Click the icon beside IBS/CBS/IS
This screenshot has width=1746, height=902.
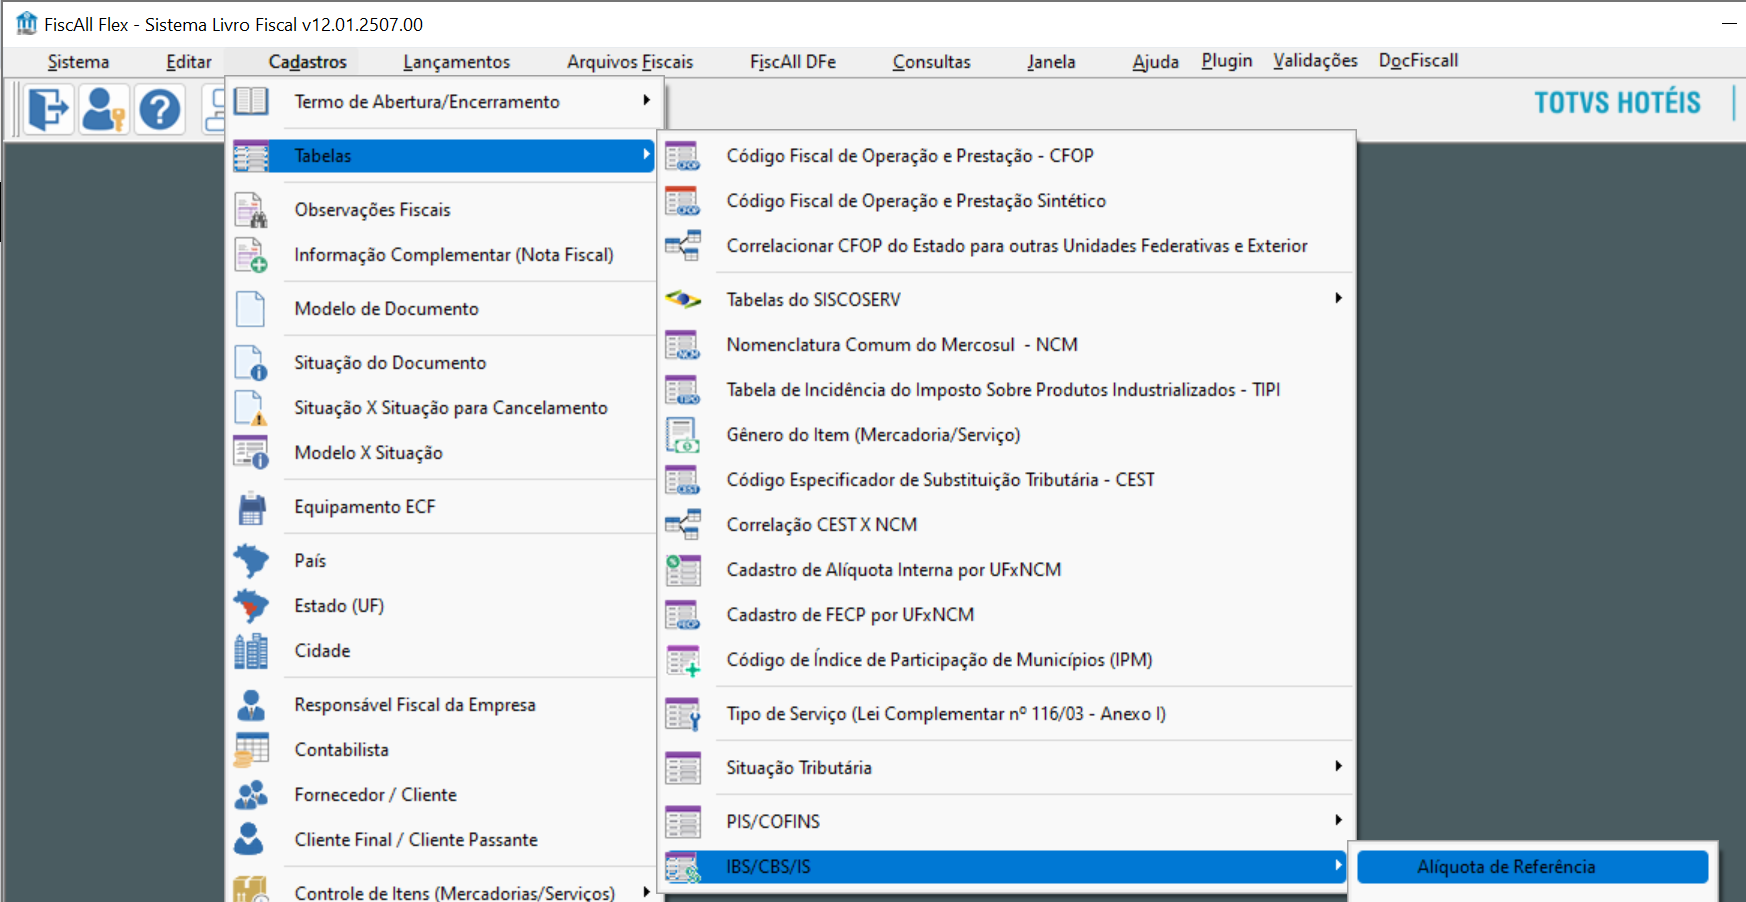(x=683, y=867)
